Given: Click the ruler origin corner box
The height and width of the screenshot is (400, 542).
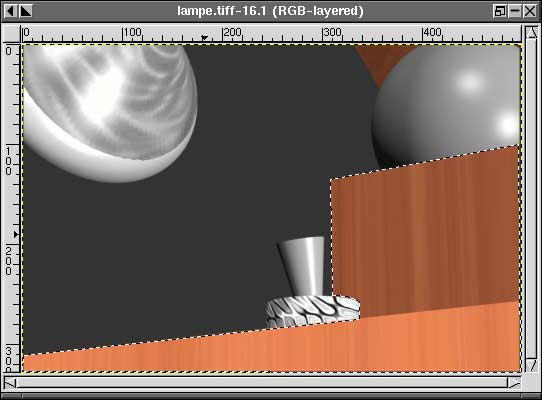Looking at the screenshot, I should pyautogui.click(x=11, y=33).
